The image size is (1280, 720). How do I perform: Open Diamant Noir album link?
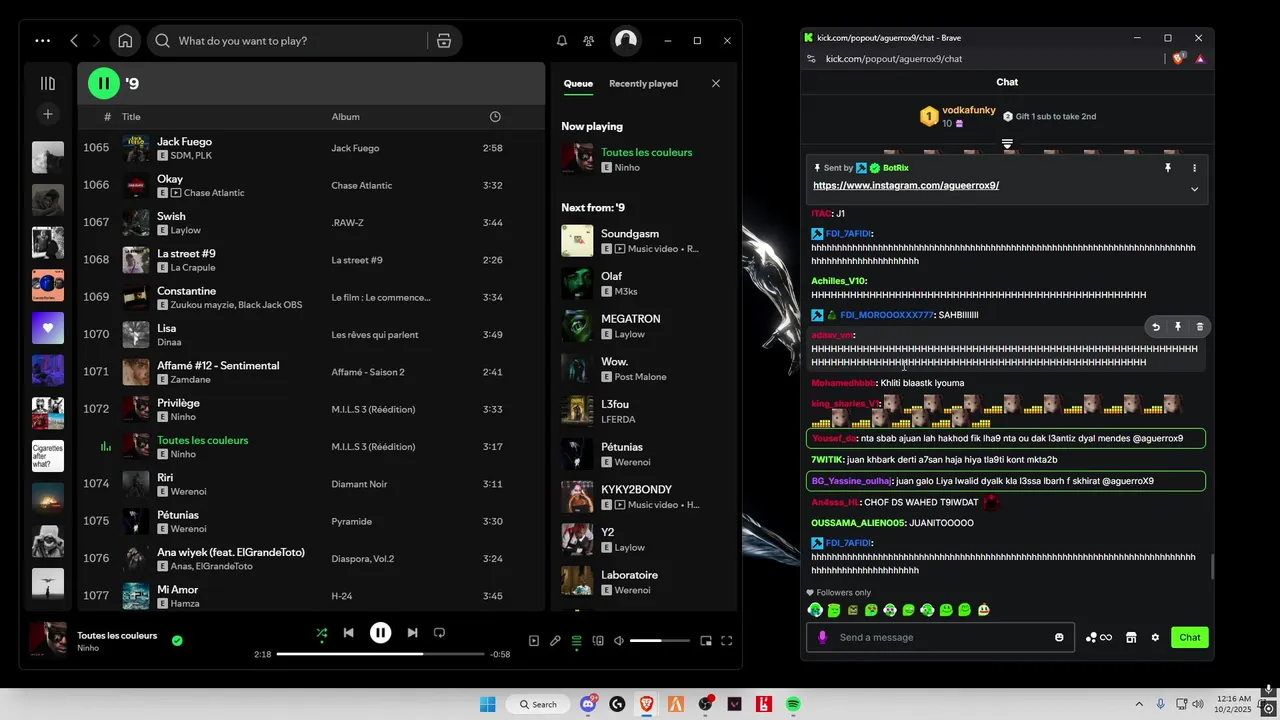[x=359, y=484]
